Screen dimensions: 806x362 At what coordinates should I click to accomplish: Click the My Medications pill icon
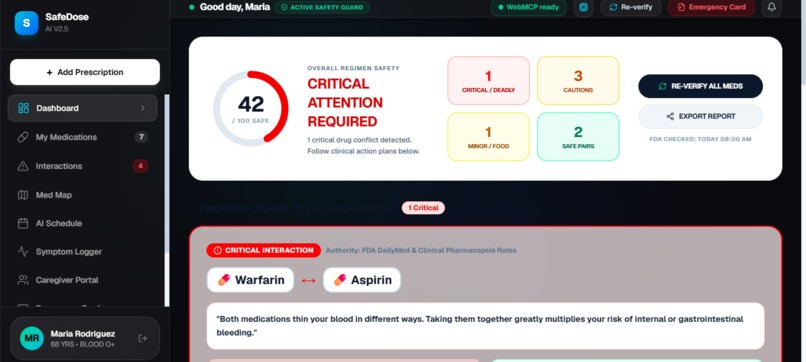point(23,137)
